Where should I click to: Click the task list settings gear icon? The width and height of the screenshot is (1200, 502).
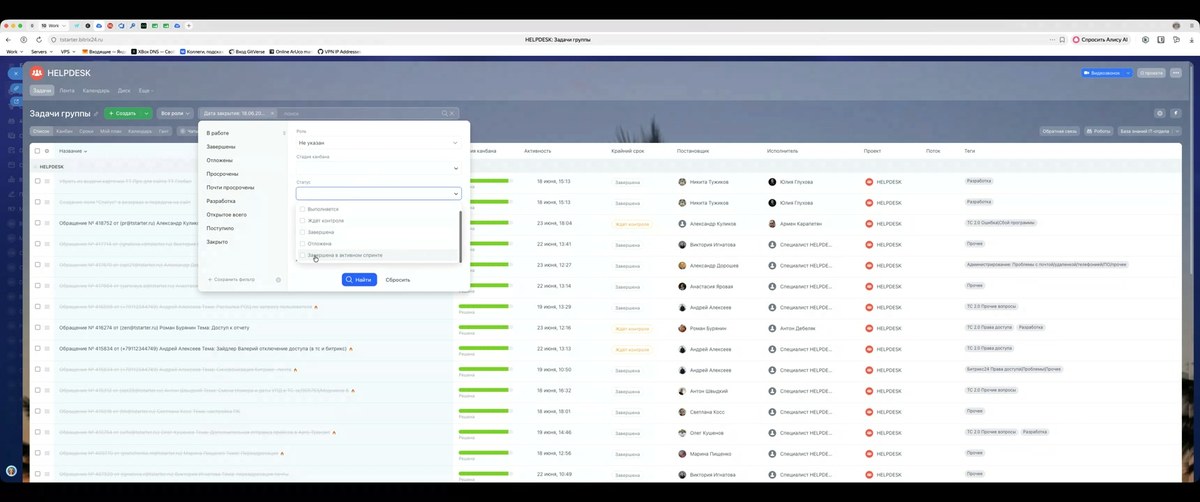click(x=1160, y=114)
